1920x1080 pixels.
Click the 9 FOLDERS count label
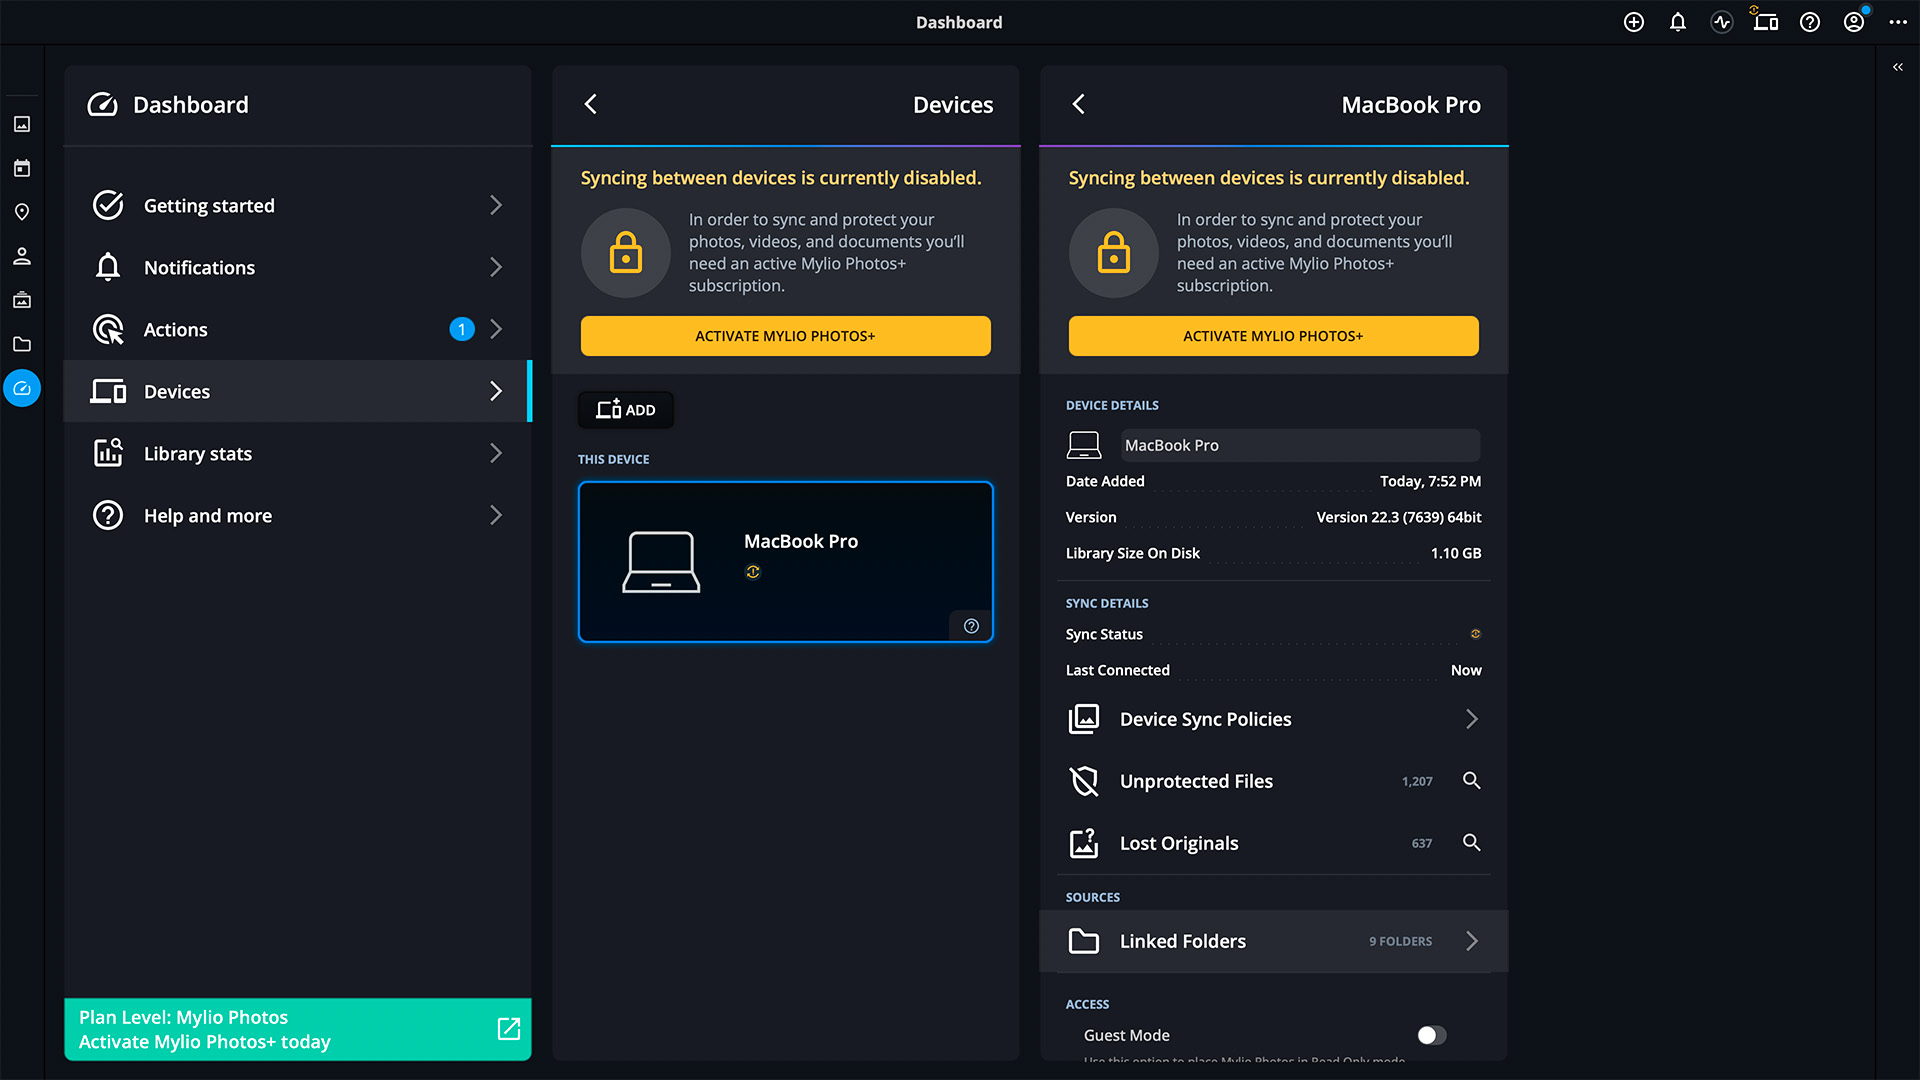point(1400,941)
